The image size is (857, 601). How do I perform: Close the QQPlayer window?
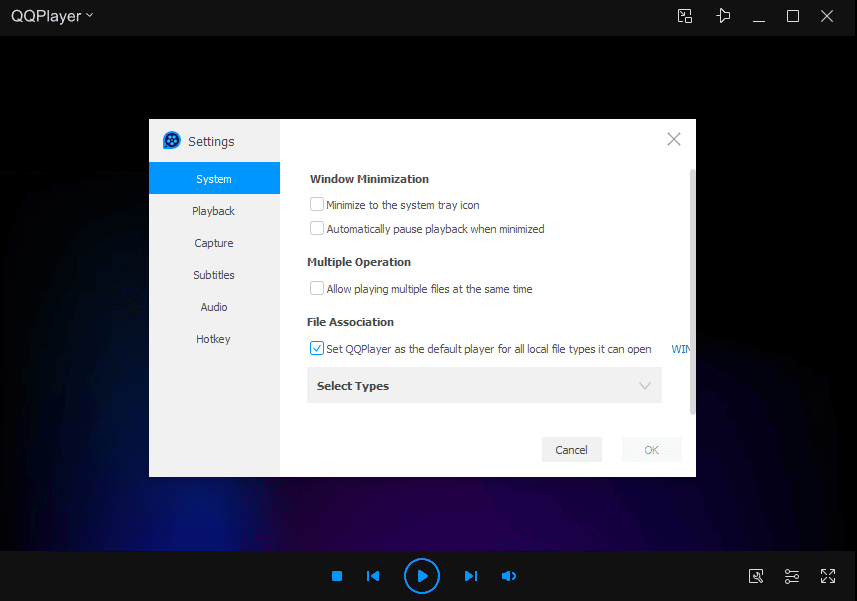[827, 16]
